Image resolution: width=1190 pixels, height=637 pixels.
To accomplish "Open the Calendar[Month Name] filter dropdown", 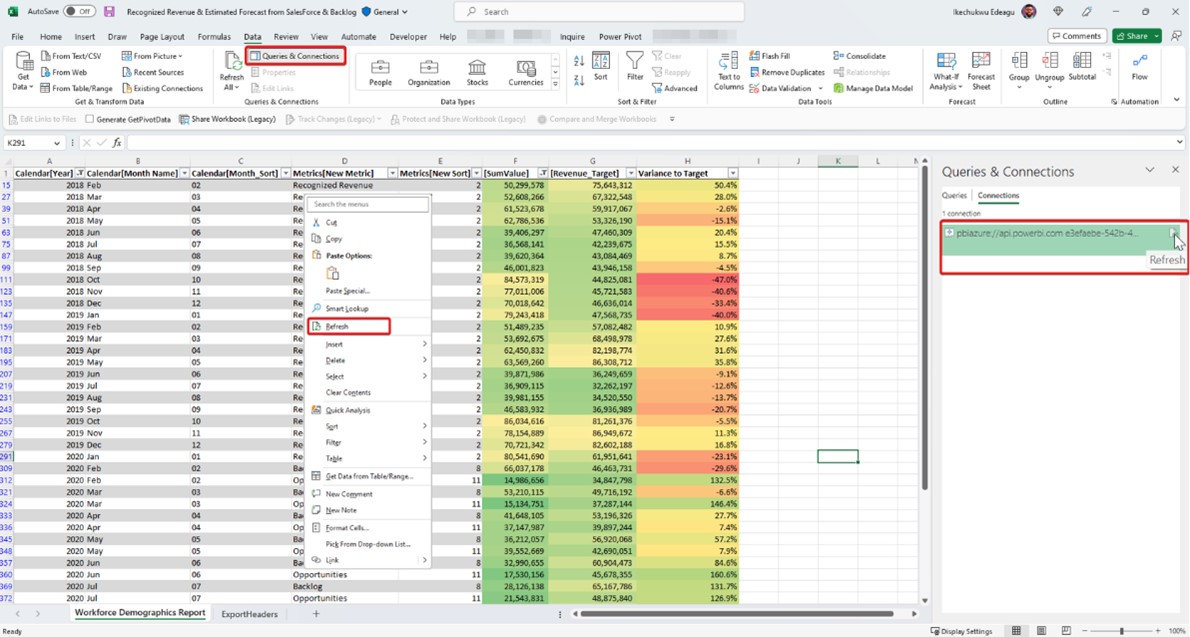I will click(184, 173).
